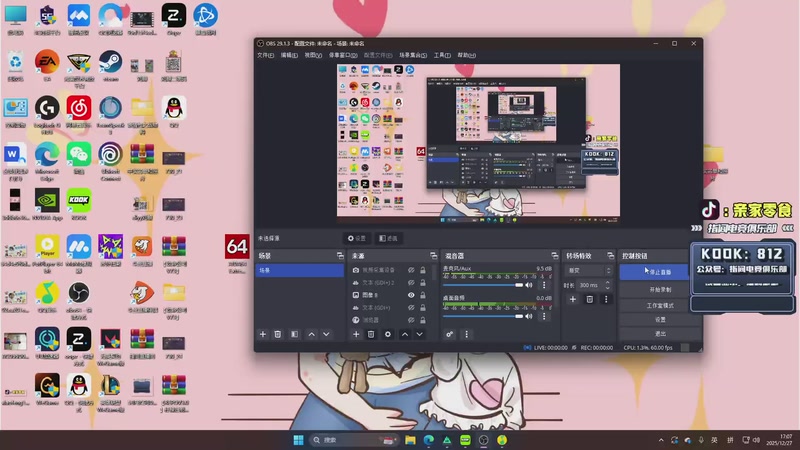Enable 工作室模式 studio mode button

point(660,305)
